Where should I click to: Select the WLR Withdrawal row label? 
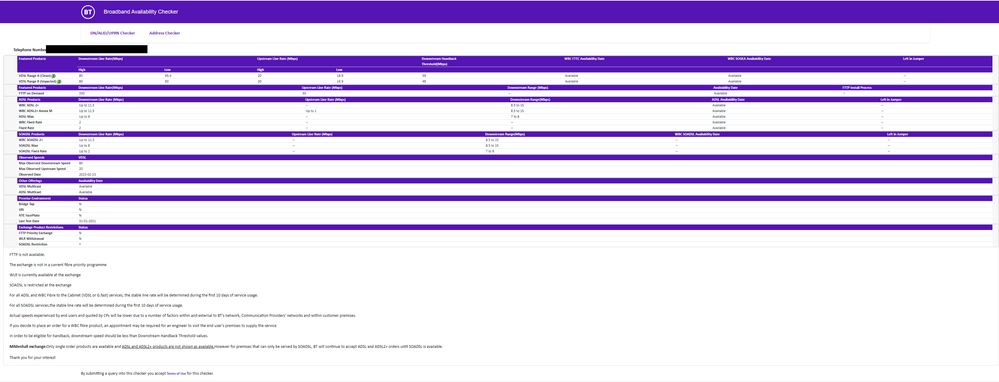tap(30, 239)
